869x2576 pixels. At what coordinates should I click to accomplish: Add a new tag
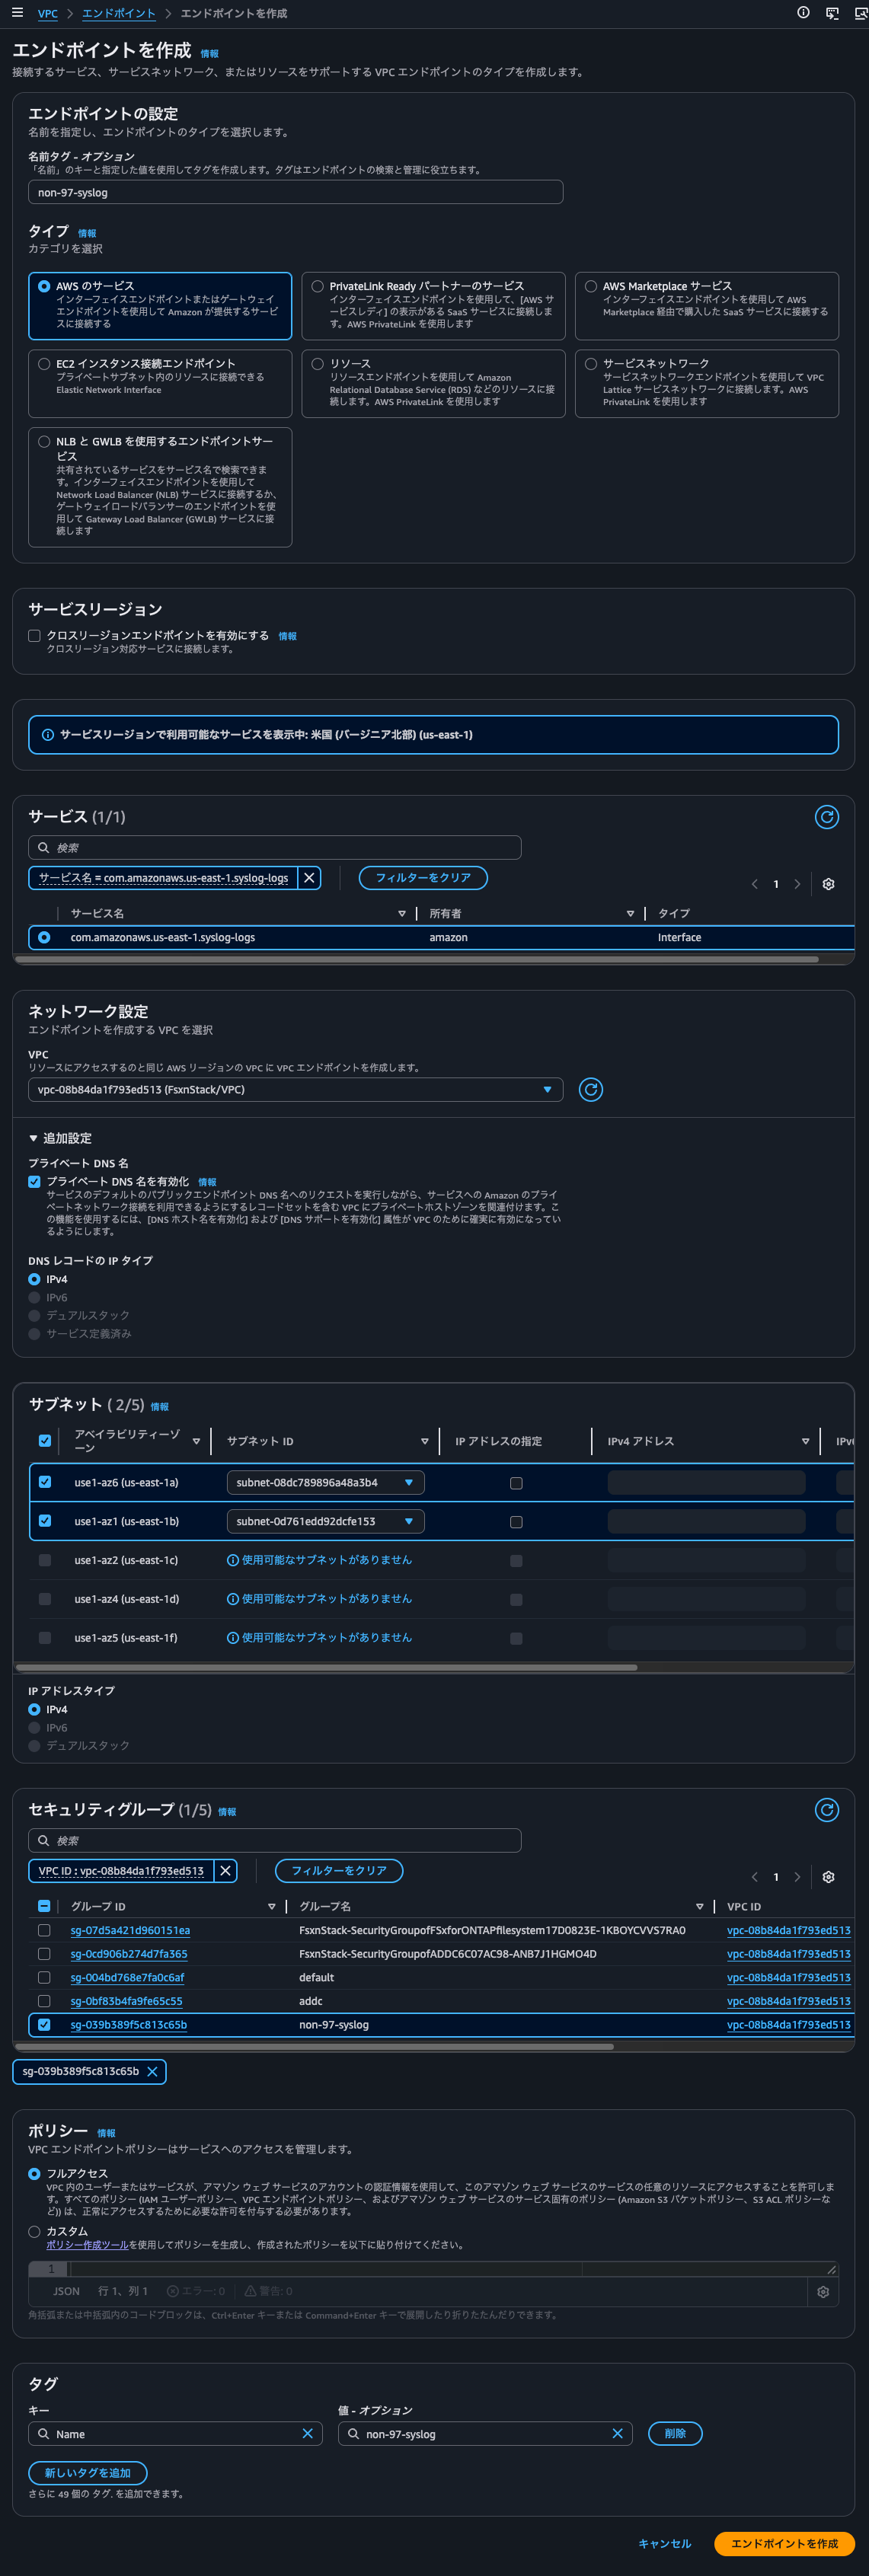88,2473
